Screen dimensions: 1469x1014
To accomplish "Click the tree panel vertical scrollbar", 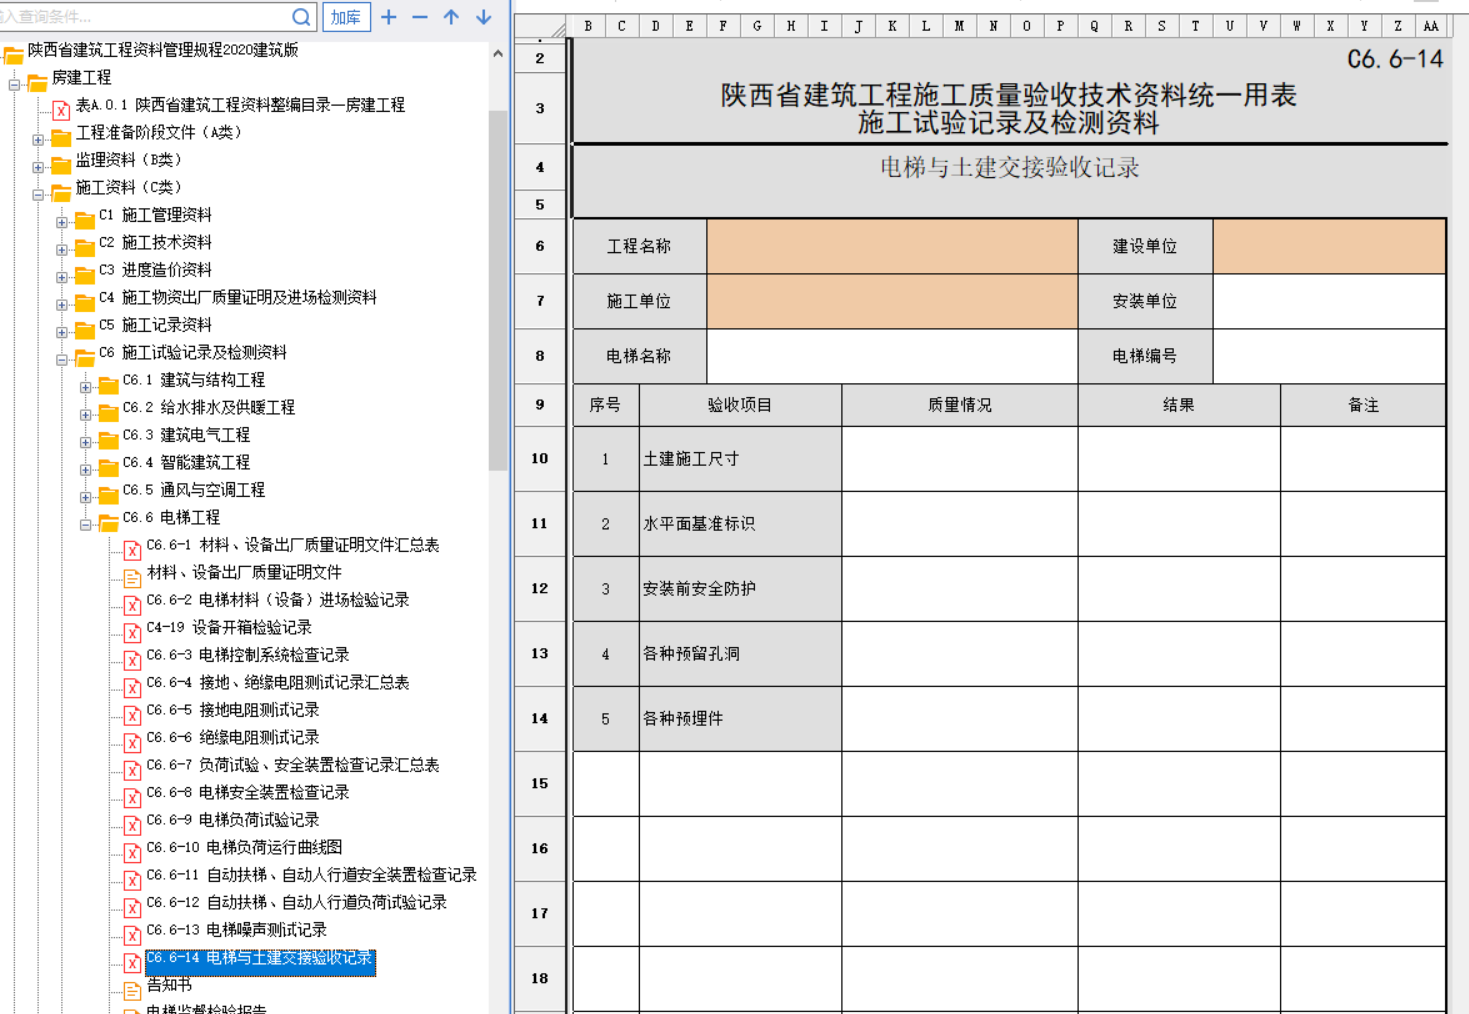I will 497,290.
